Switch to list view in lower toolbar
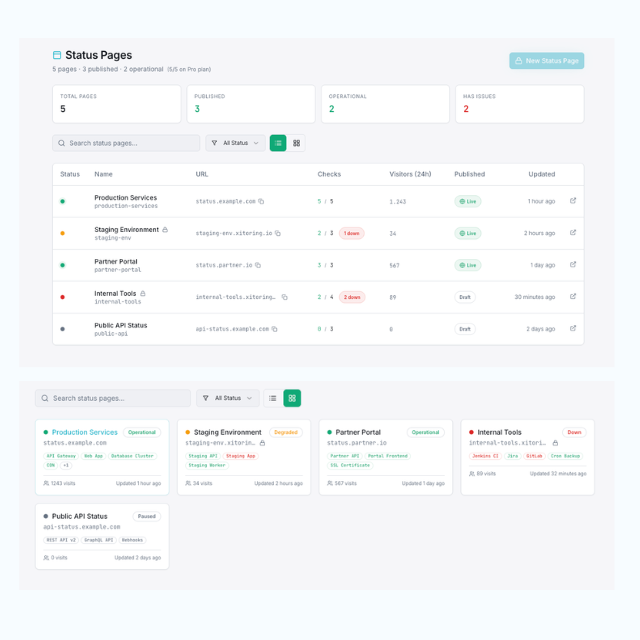Image resolution: width=640 pixels, height=640 pixels. (x=273, y=398)
